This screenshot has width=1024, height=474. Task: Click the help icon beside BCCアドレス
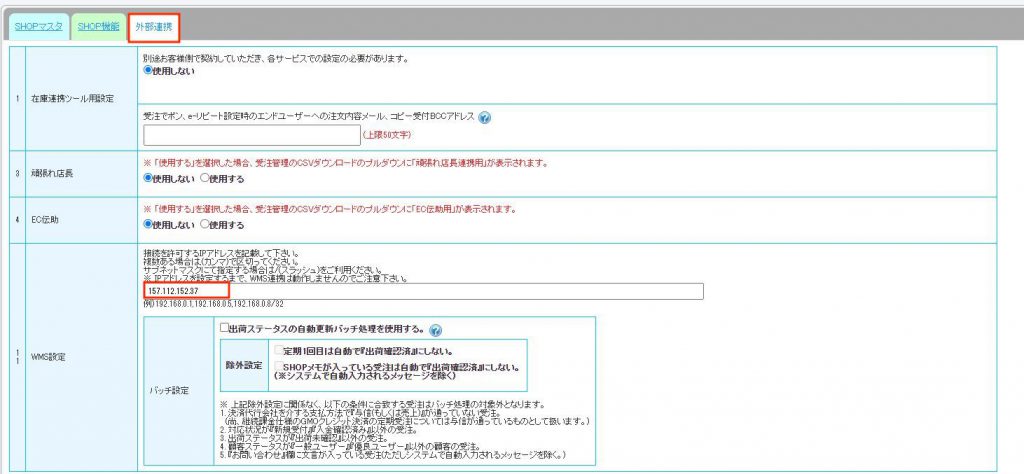(x=485, y=118)
